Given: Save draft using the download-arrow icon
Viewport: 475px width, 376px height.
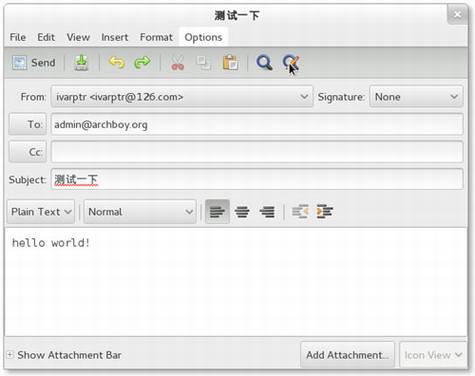Looking at the screenshot, I should click(81, 63).
